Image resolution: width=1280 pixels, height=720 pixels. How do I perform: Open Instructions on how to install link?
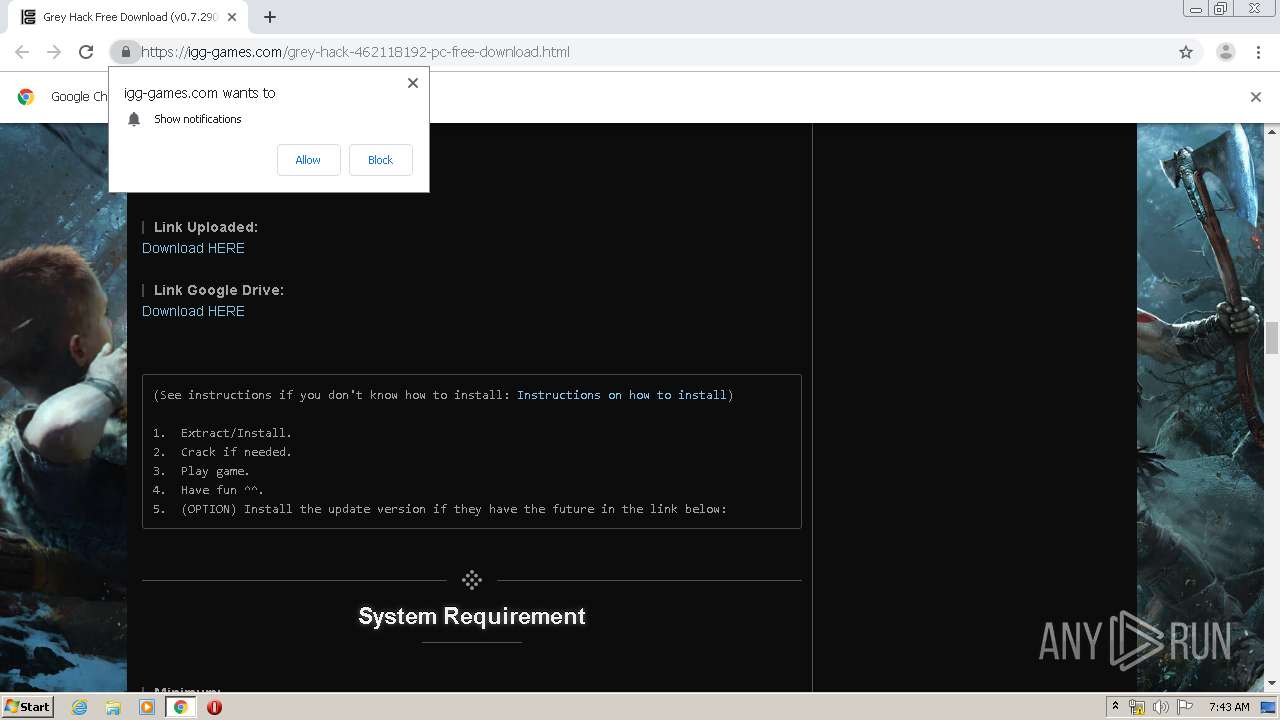(x=621, y=395)
